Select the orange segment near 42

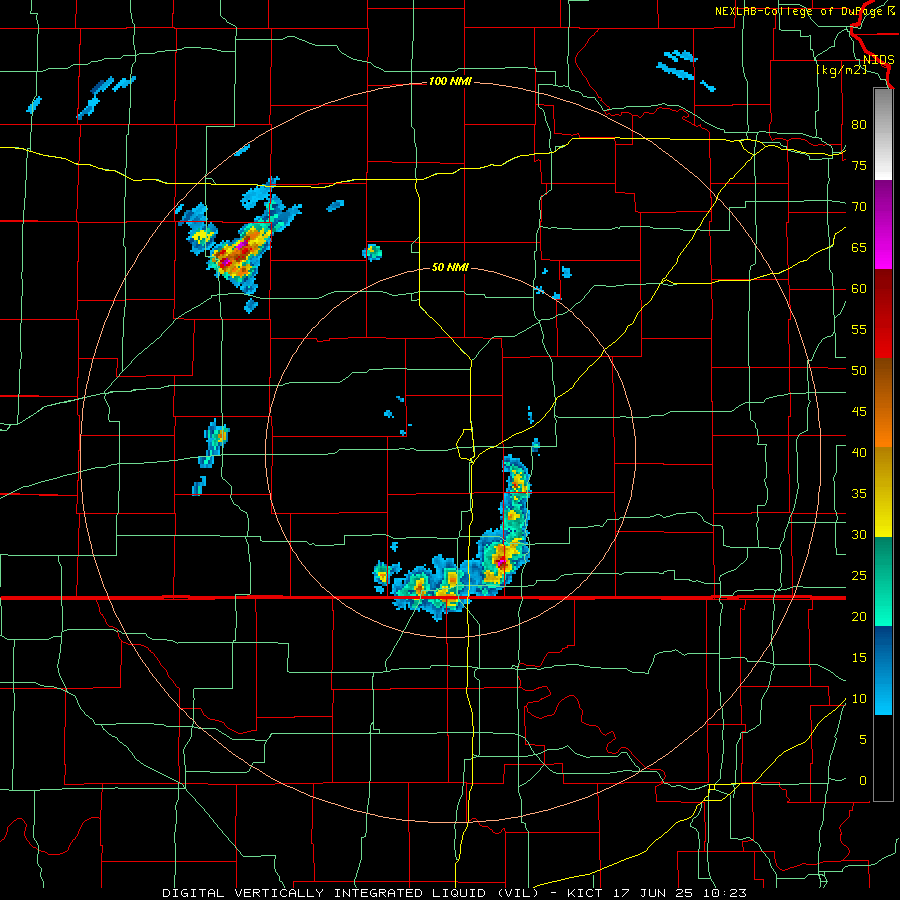coord(883,424)
